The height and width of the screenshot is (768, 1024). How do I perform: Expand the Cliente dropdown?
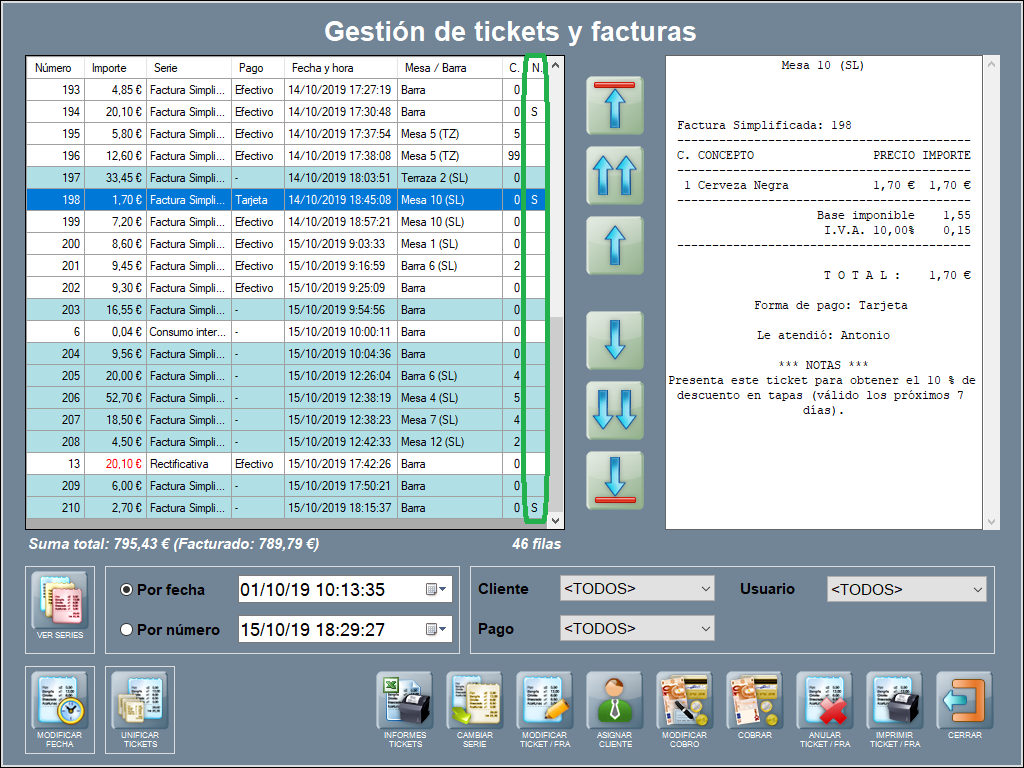(x=637, y=589)
